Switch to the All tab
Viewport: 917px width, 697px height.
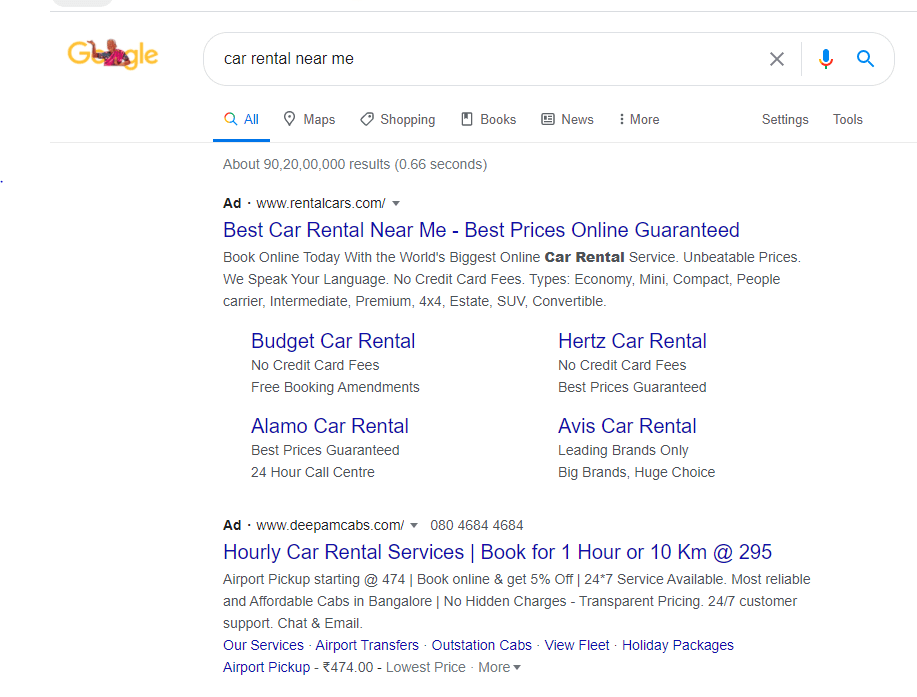[x=241, y=118]
